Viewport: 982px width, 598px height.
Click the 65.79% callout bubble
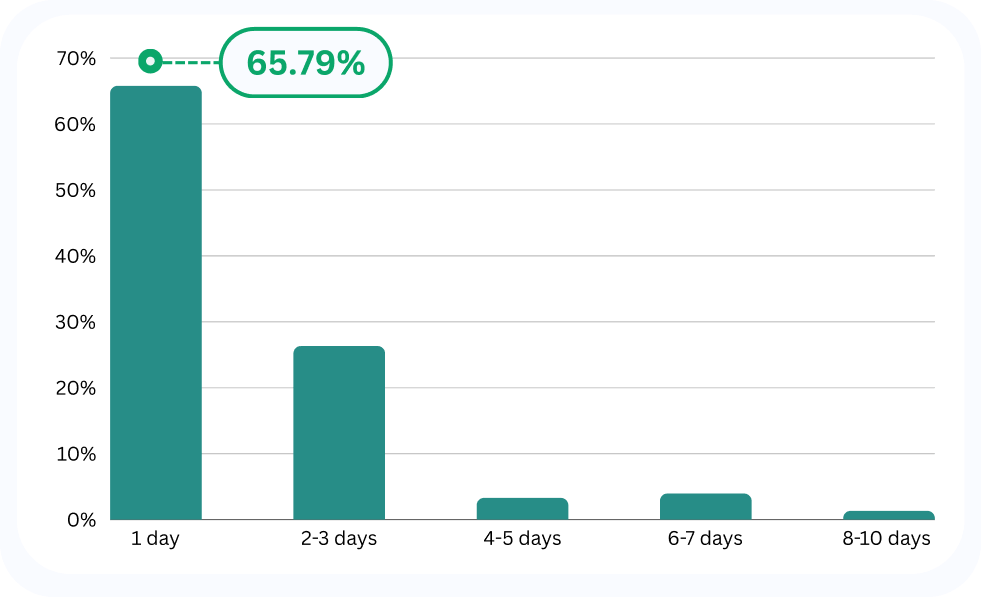click(306, 63)
